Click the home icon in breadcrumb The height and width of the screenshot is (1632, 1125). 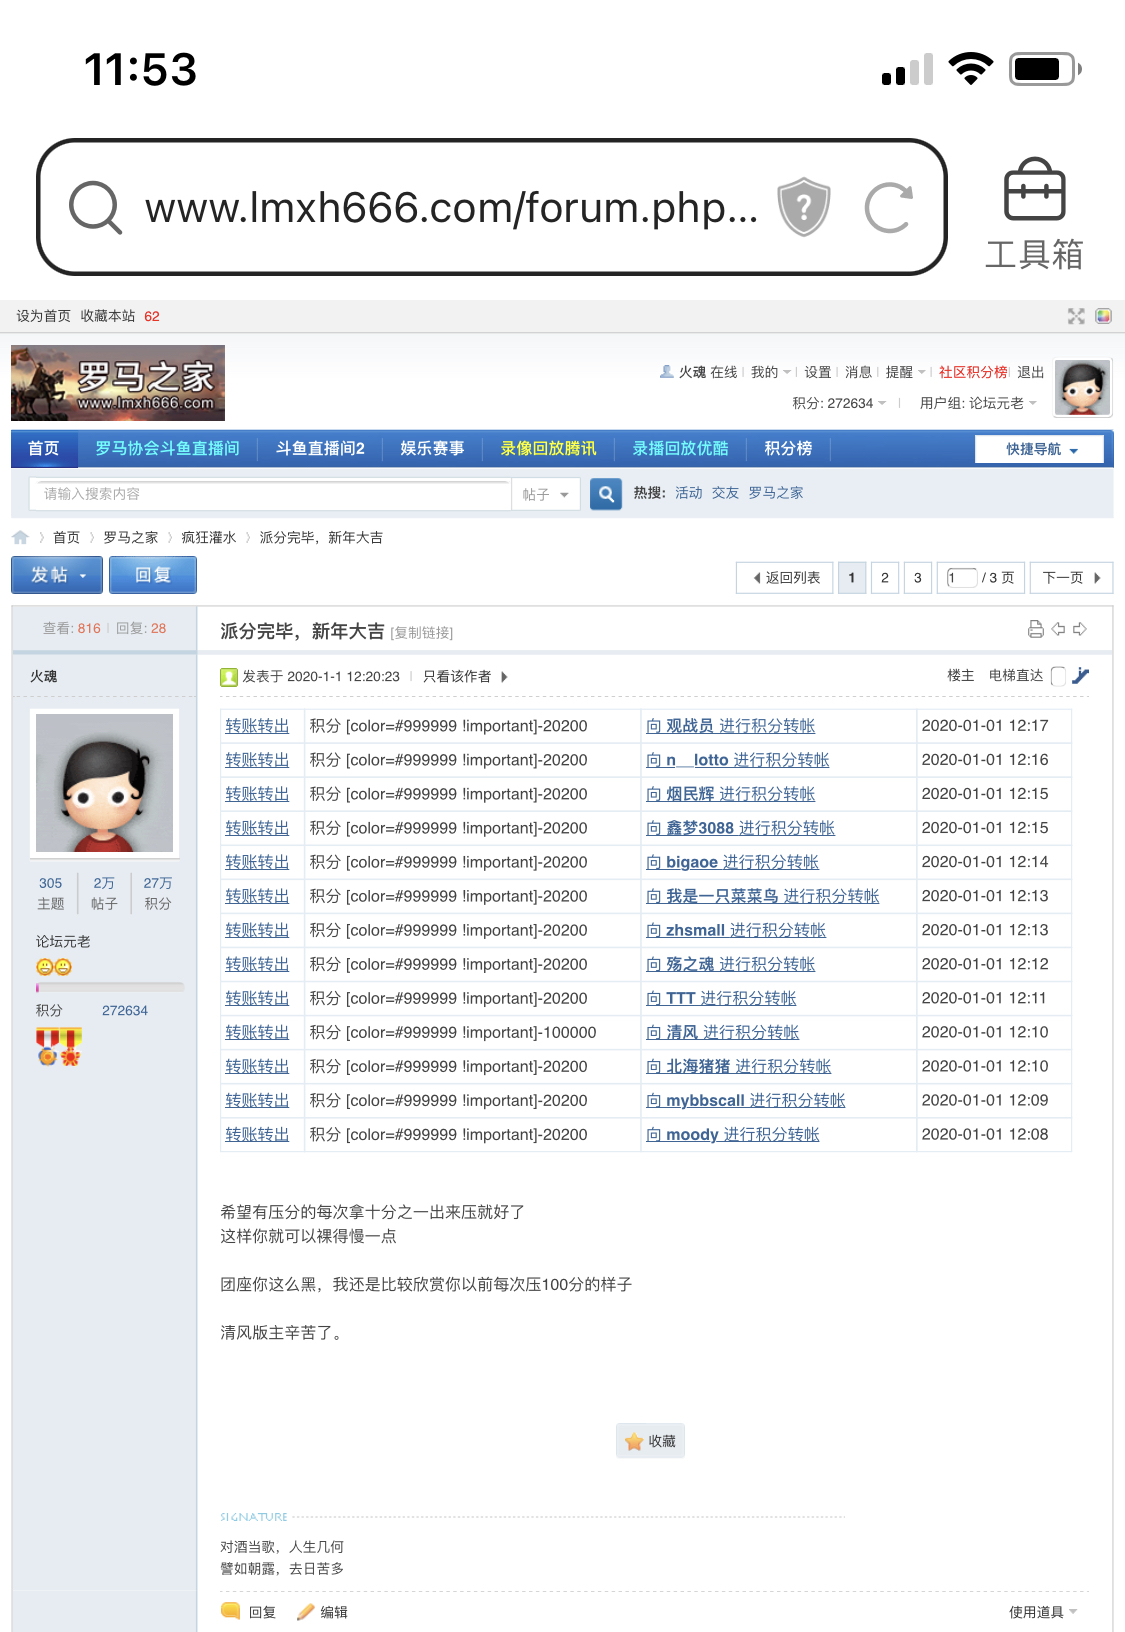[x=20, y=537]
